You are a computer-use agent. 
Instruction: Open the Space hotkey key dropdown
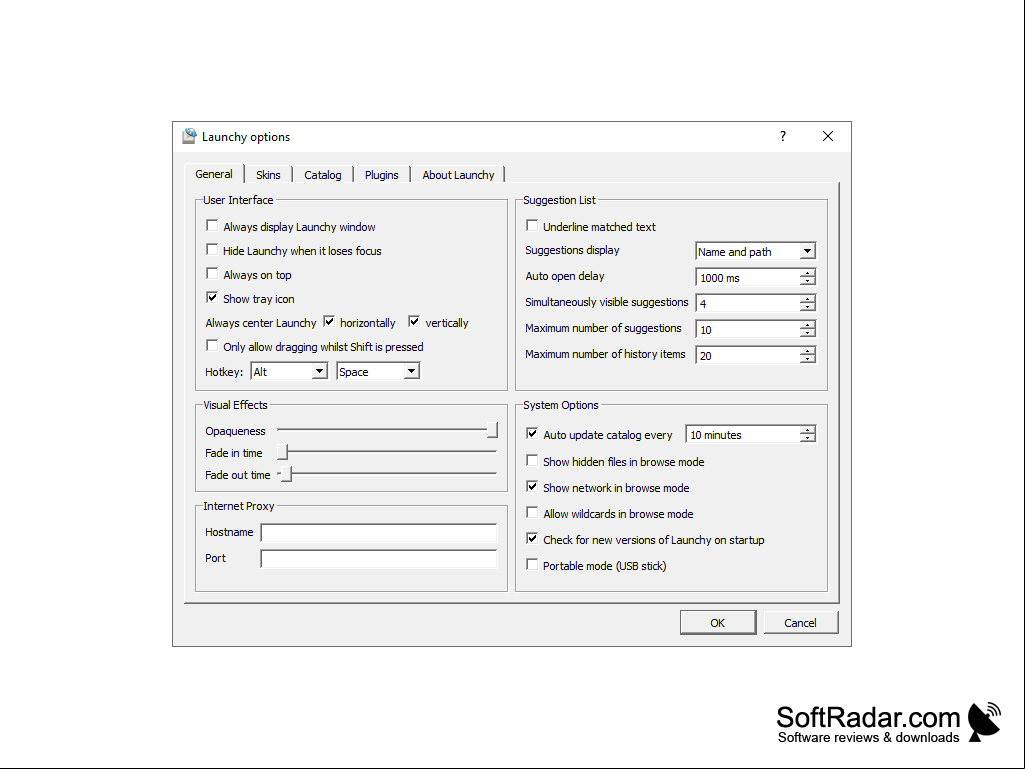(378, 371)
